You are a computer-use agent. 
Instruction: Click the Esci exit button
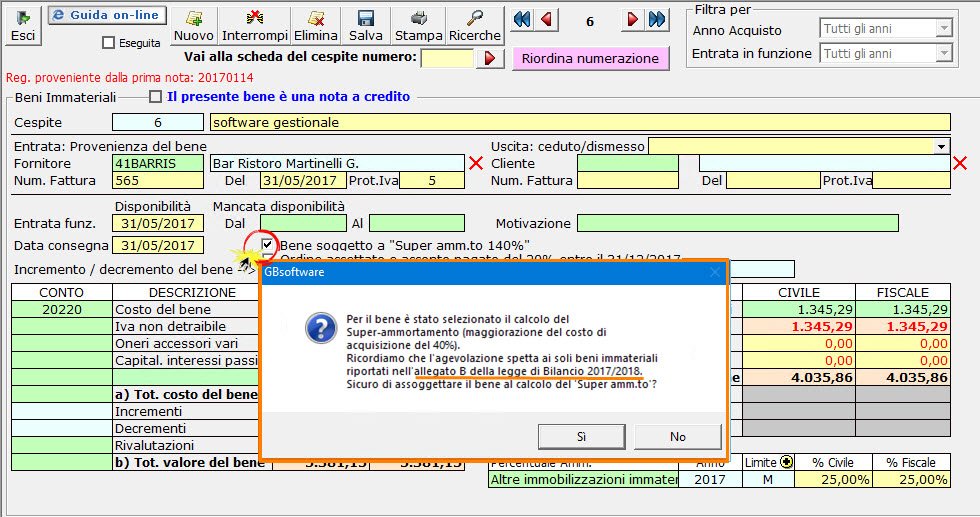[x=23, y=26]
